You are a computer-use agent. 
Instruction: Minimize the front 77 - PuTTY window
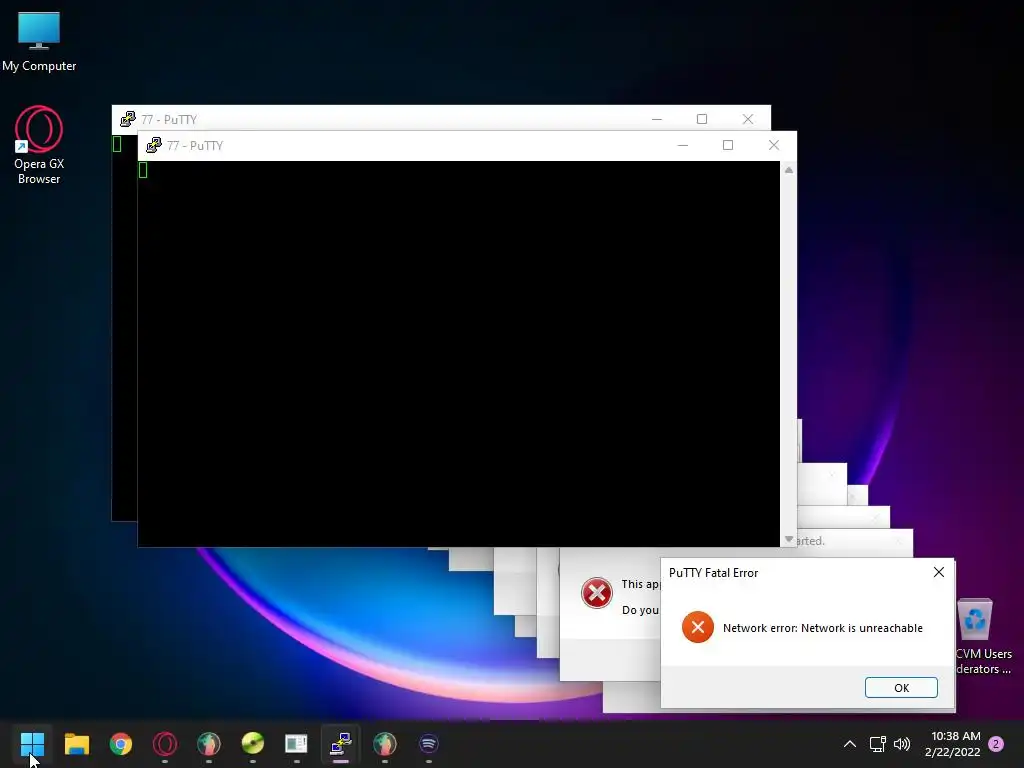coord(682,145)
